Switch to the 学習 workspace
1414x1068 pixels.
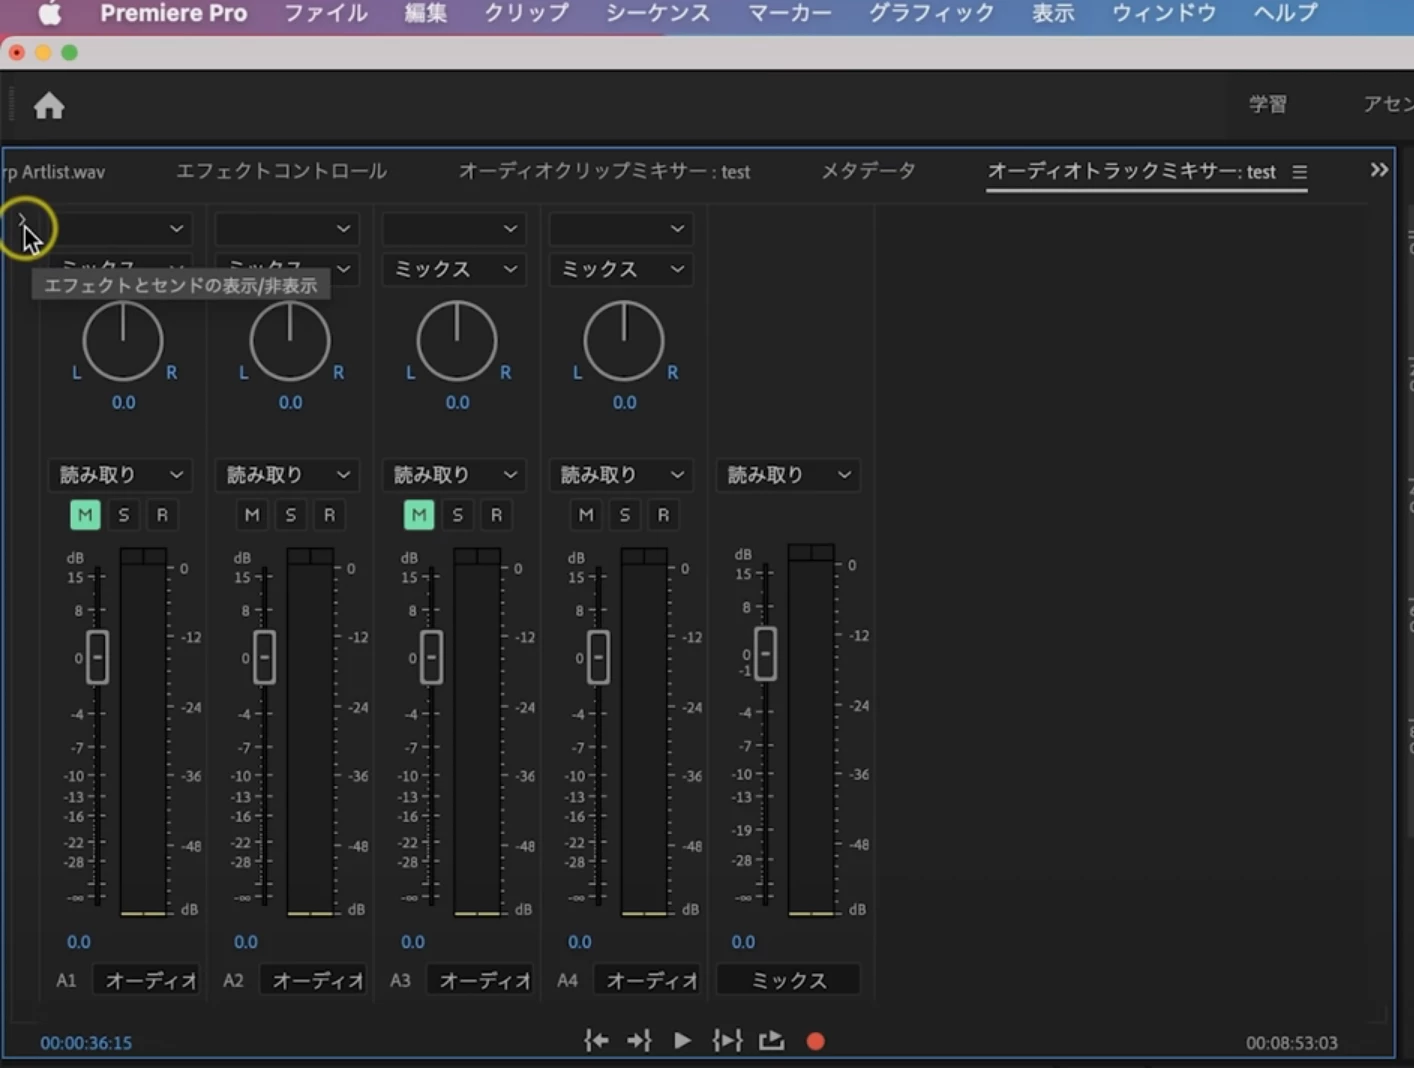click(x=1268, y=104)
